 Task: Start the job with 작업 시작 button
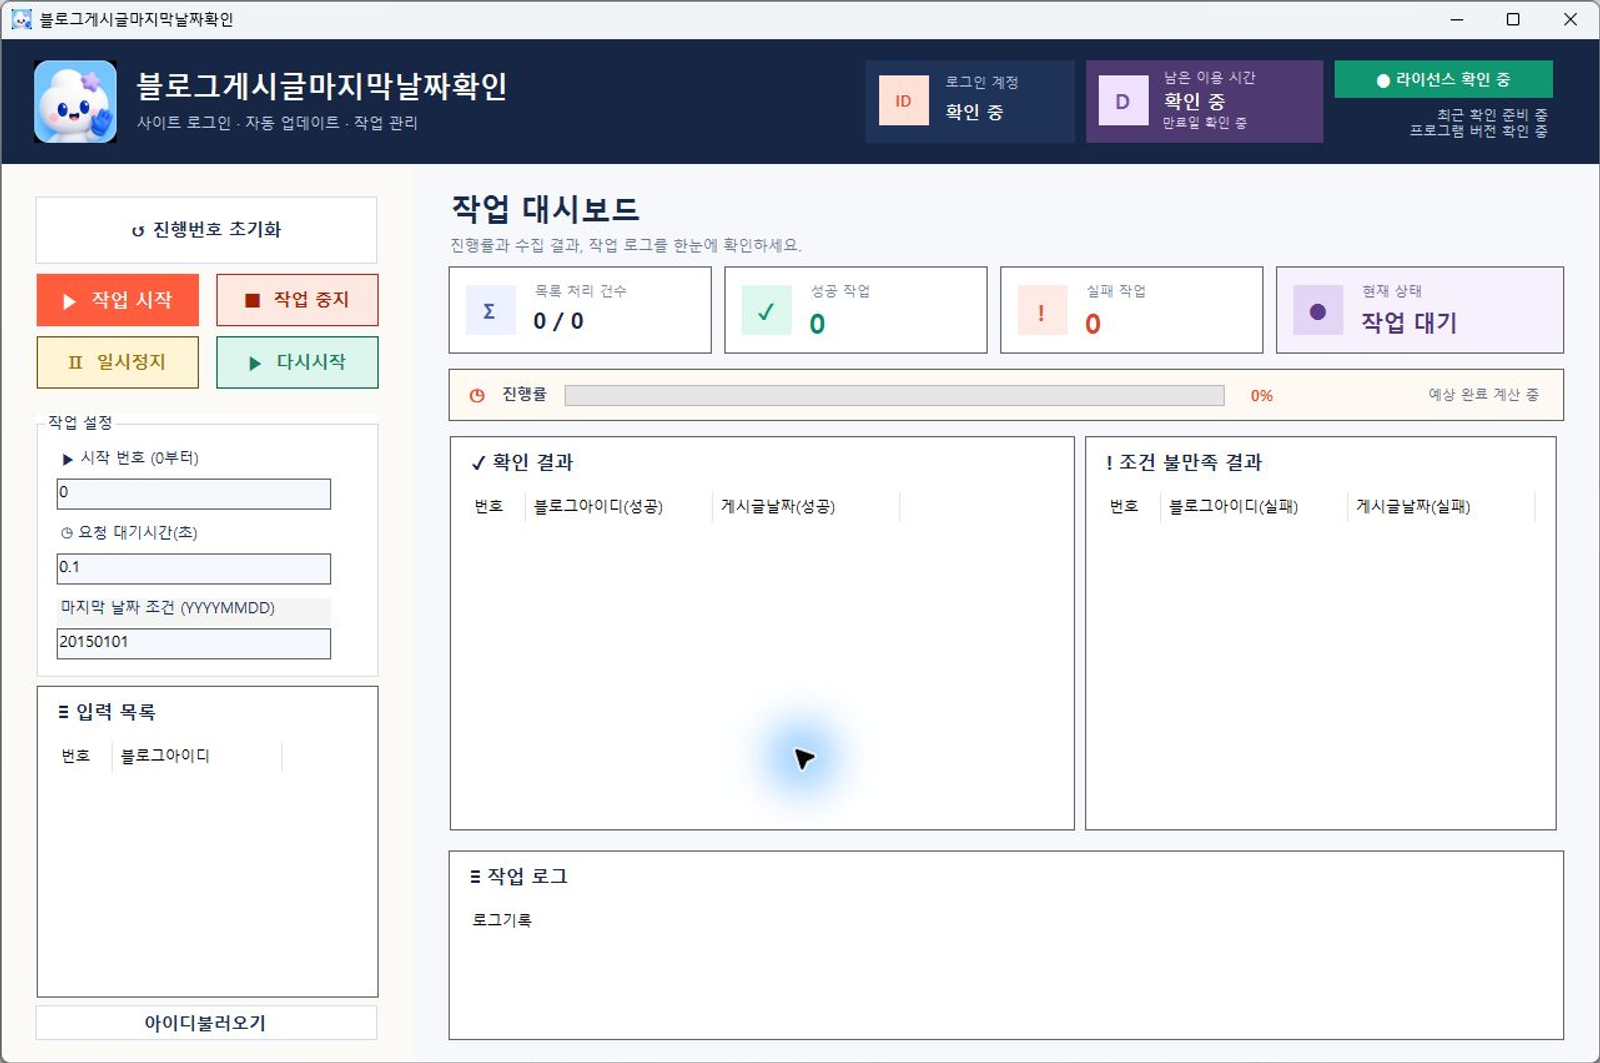(118, 300)
